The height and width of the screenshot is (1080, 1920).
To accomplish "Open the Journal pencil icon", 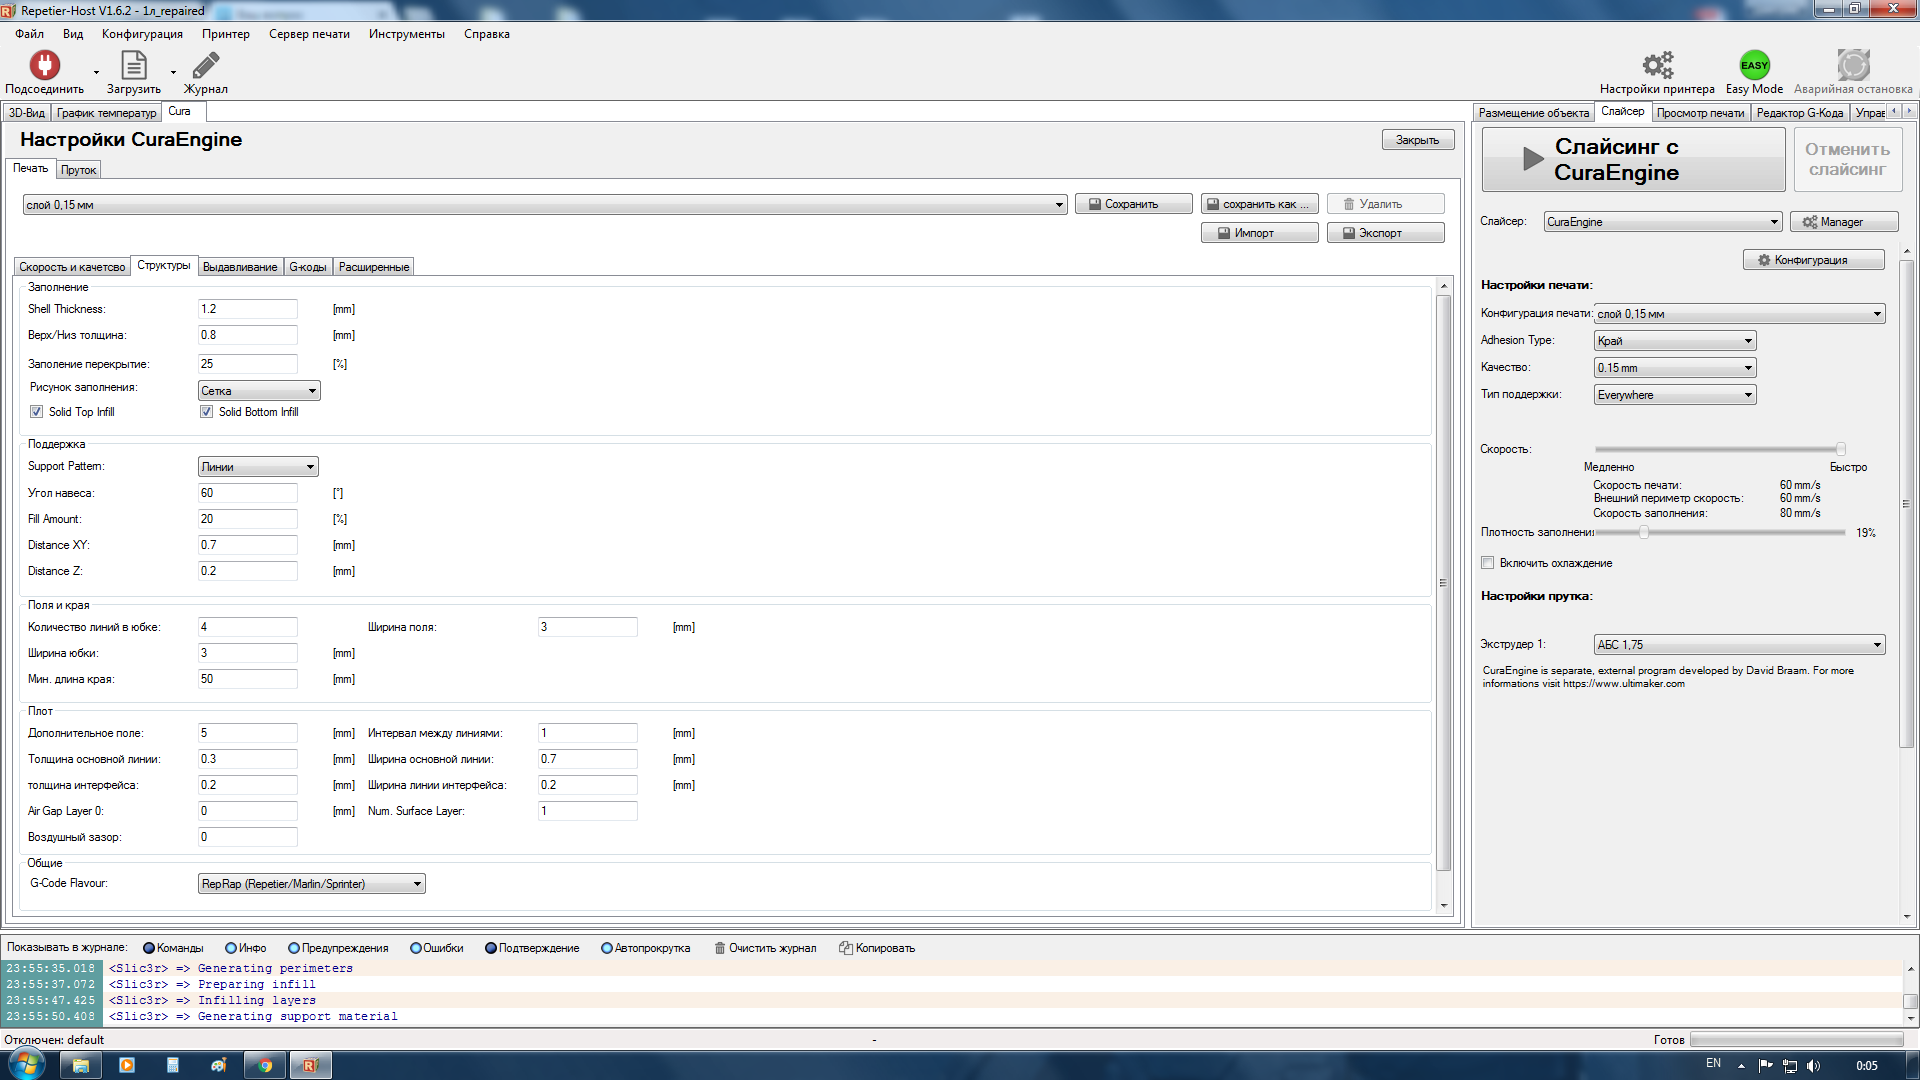I will pos(205,66).
